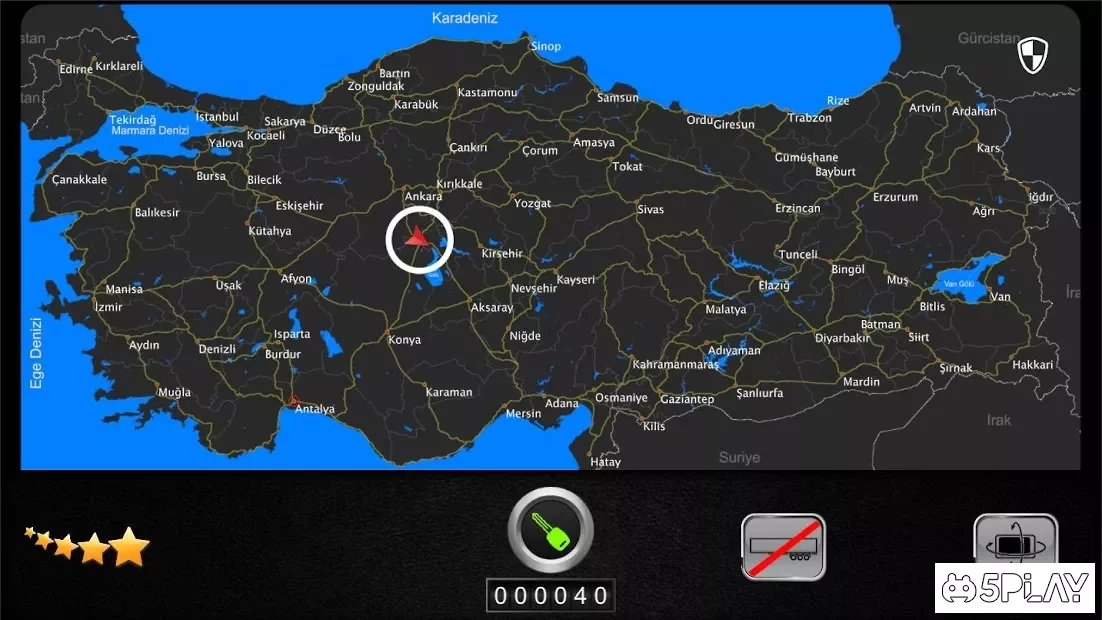Toggle the crossed-out trailer icon
The width and height of the screenshot is (1102, 620).
[x=783, y=548]
